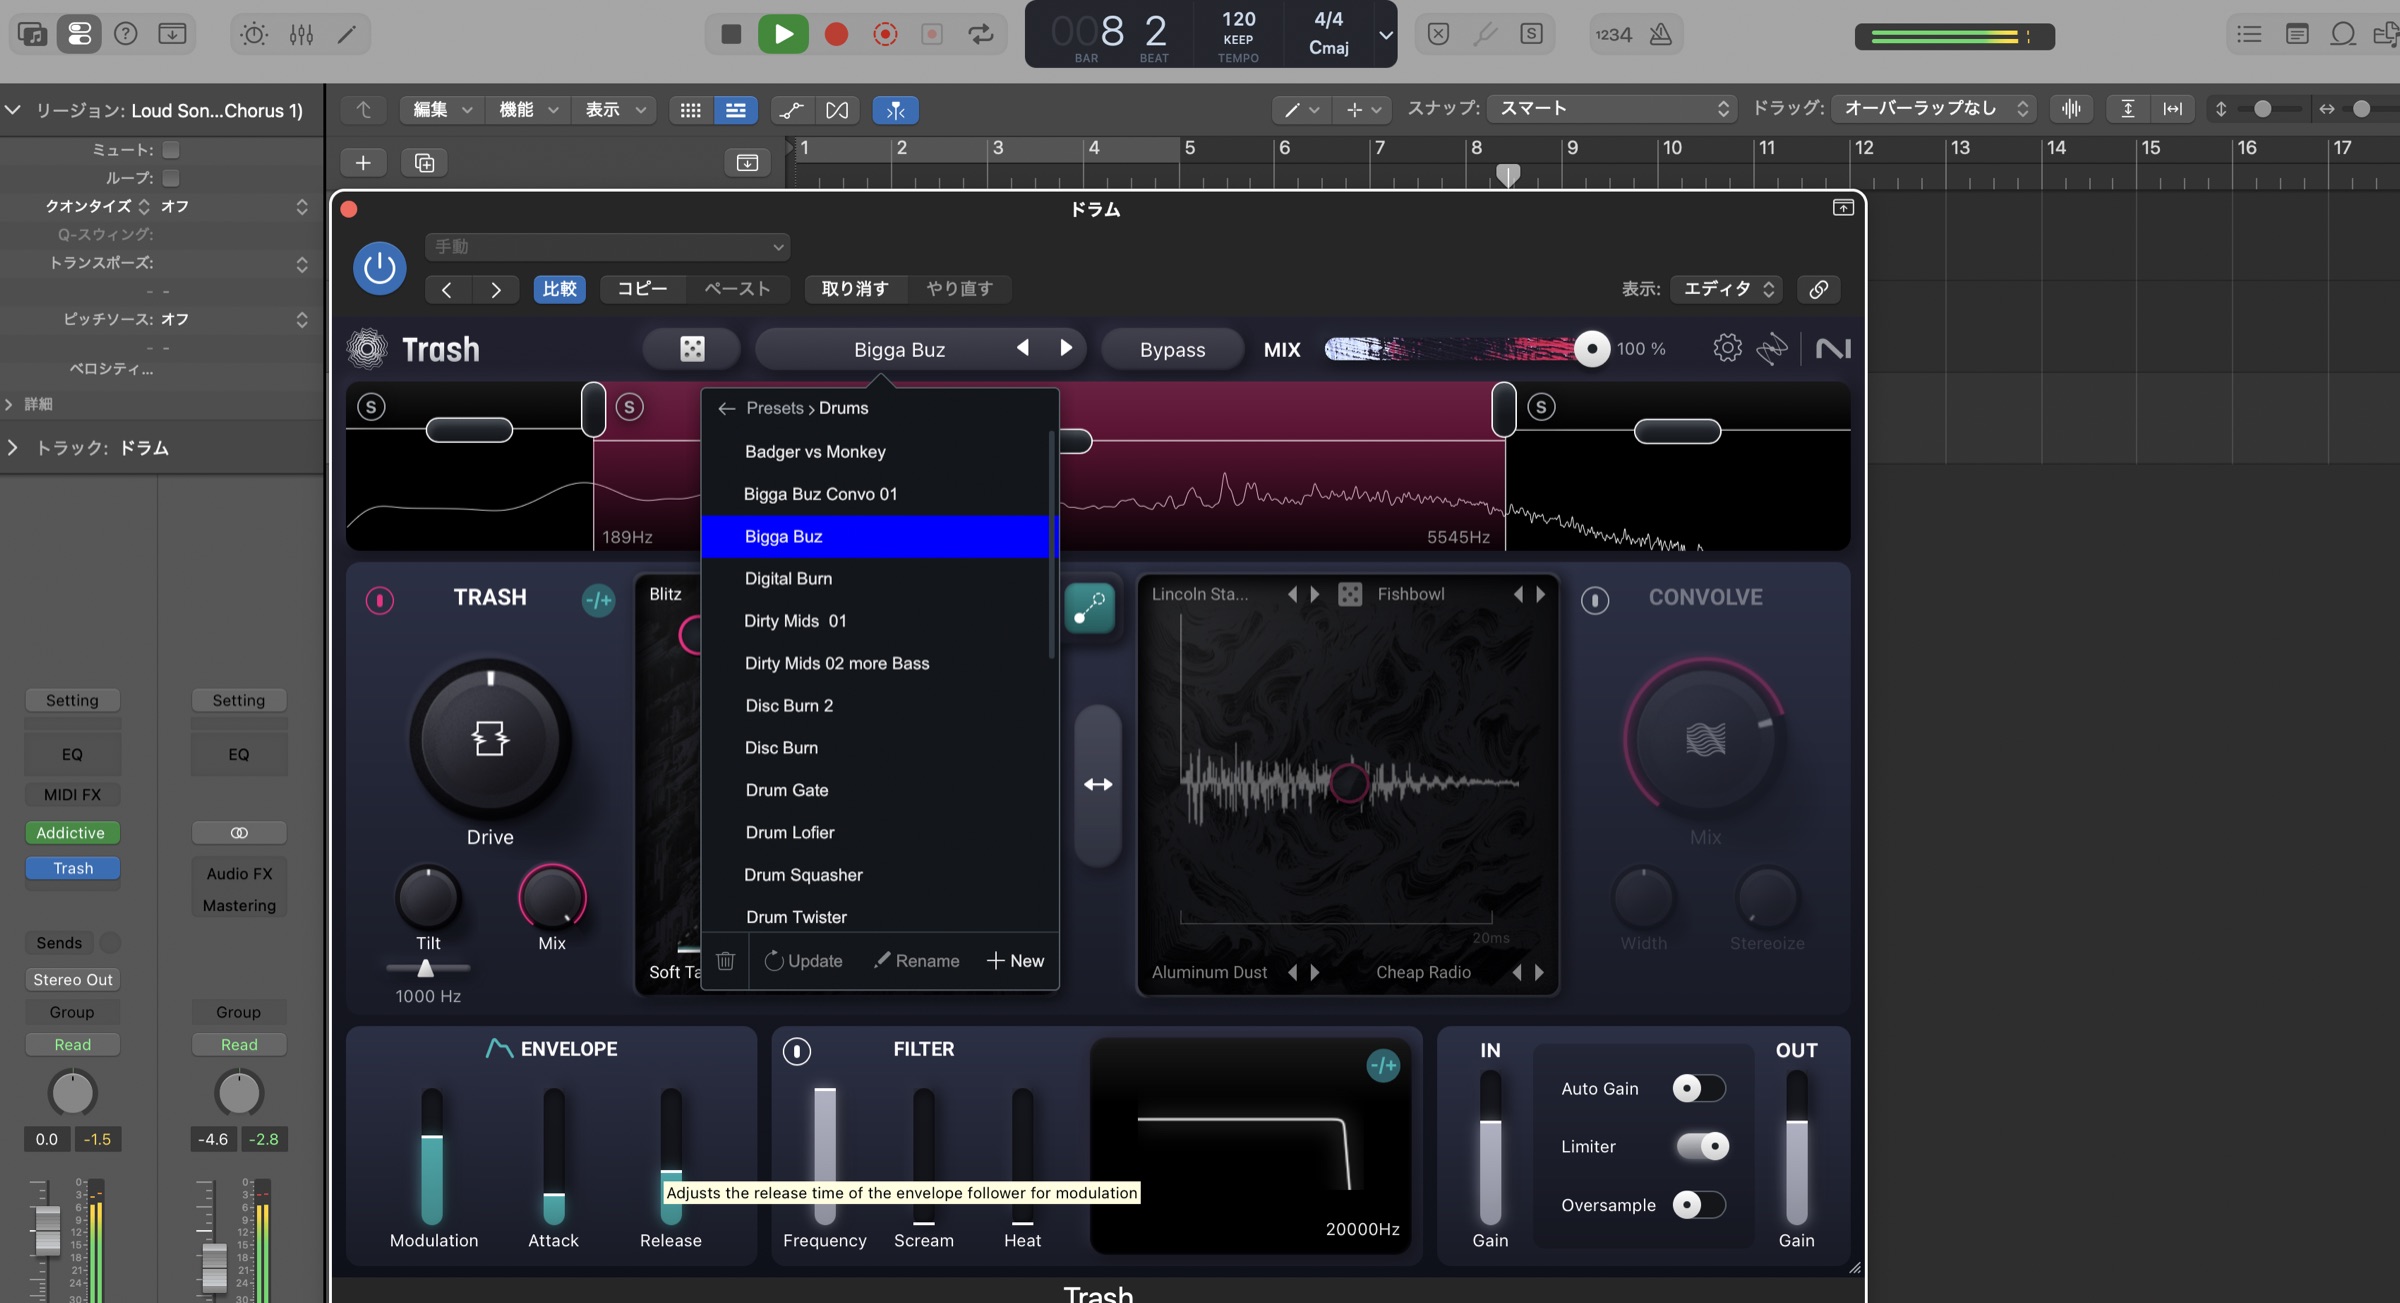2400x1303 pixels.
Task: Click the MIX slider handle
Action: 1590,349
